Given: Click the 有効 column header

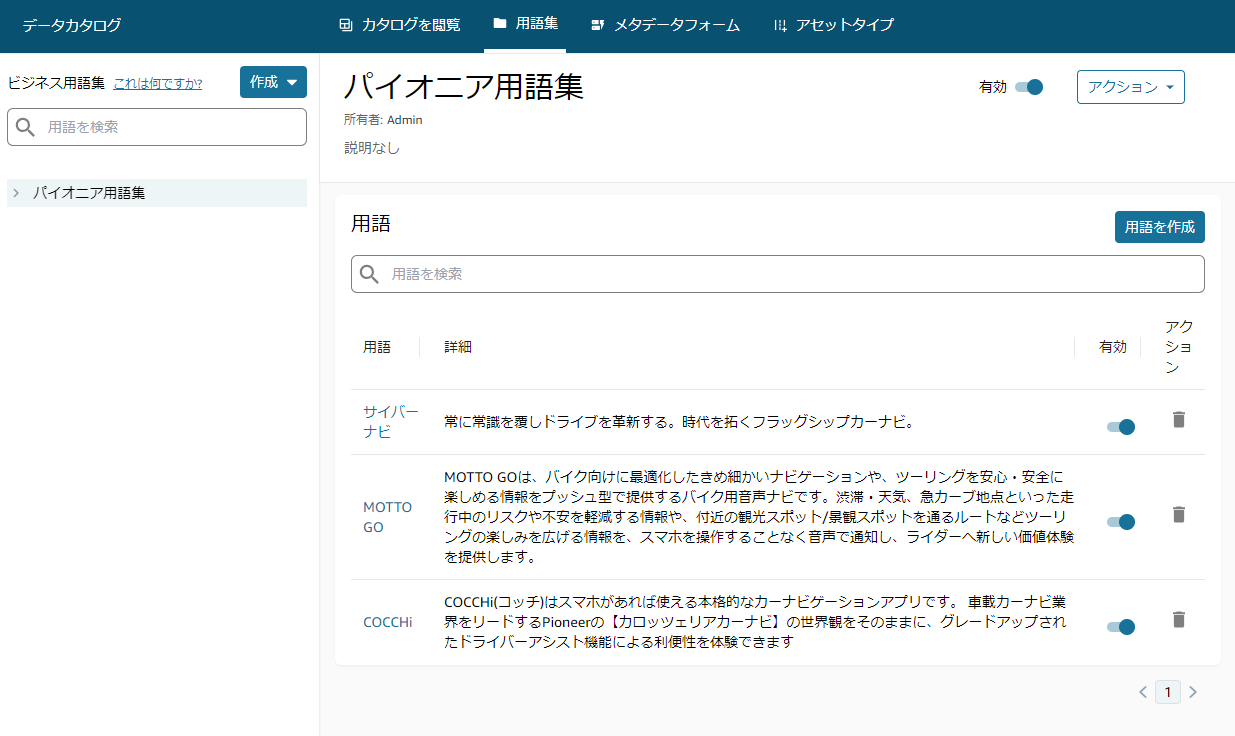Looking at the screenshot, I should coord(1113,347).
